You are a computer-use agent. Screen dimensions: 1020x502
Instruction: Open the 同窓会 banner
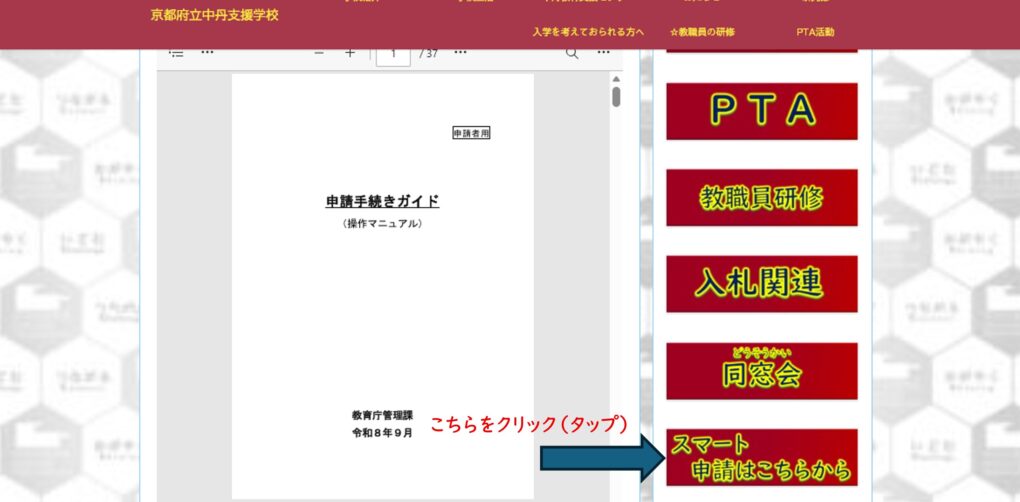click(762, 371)
